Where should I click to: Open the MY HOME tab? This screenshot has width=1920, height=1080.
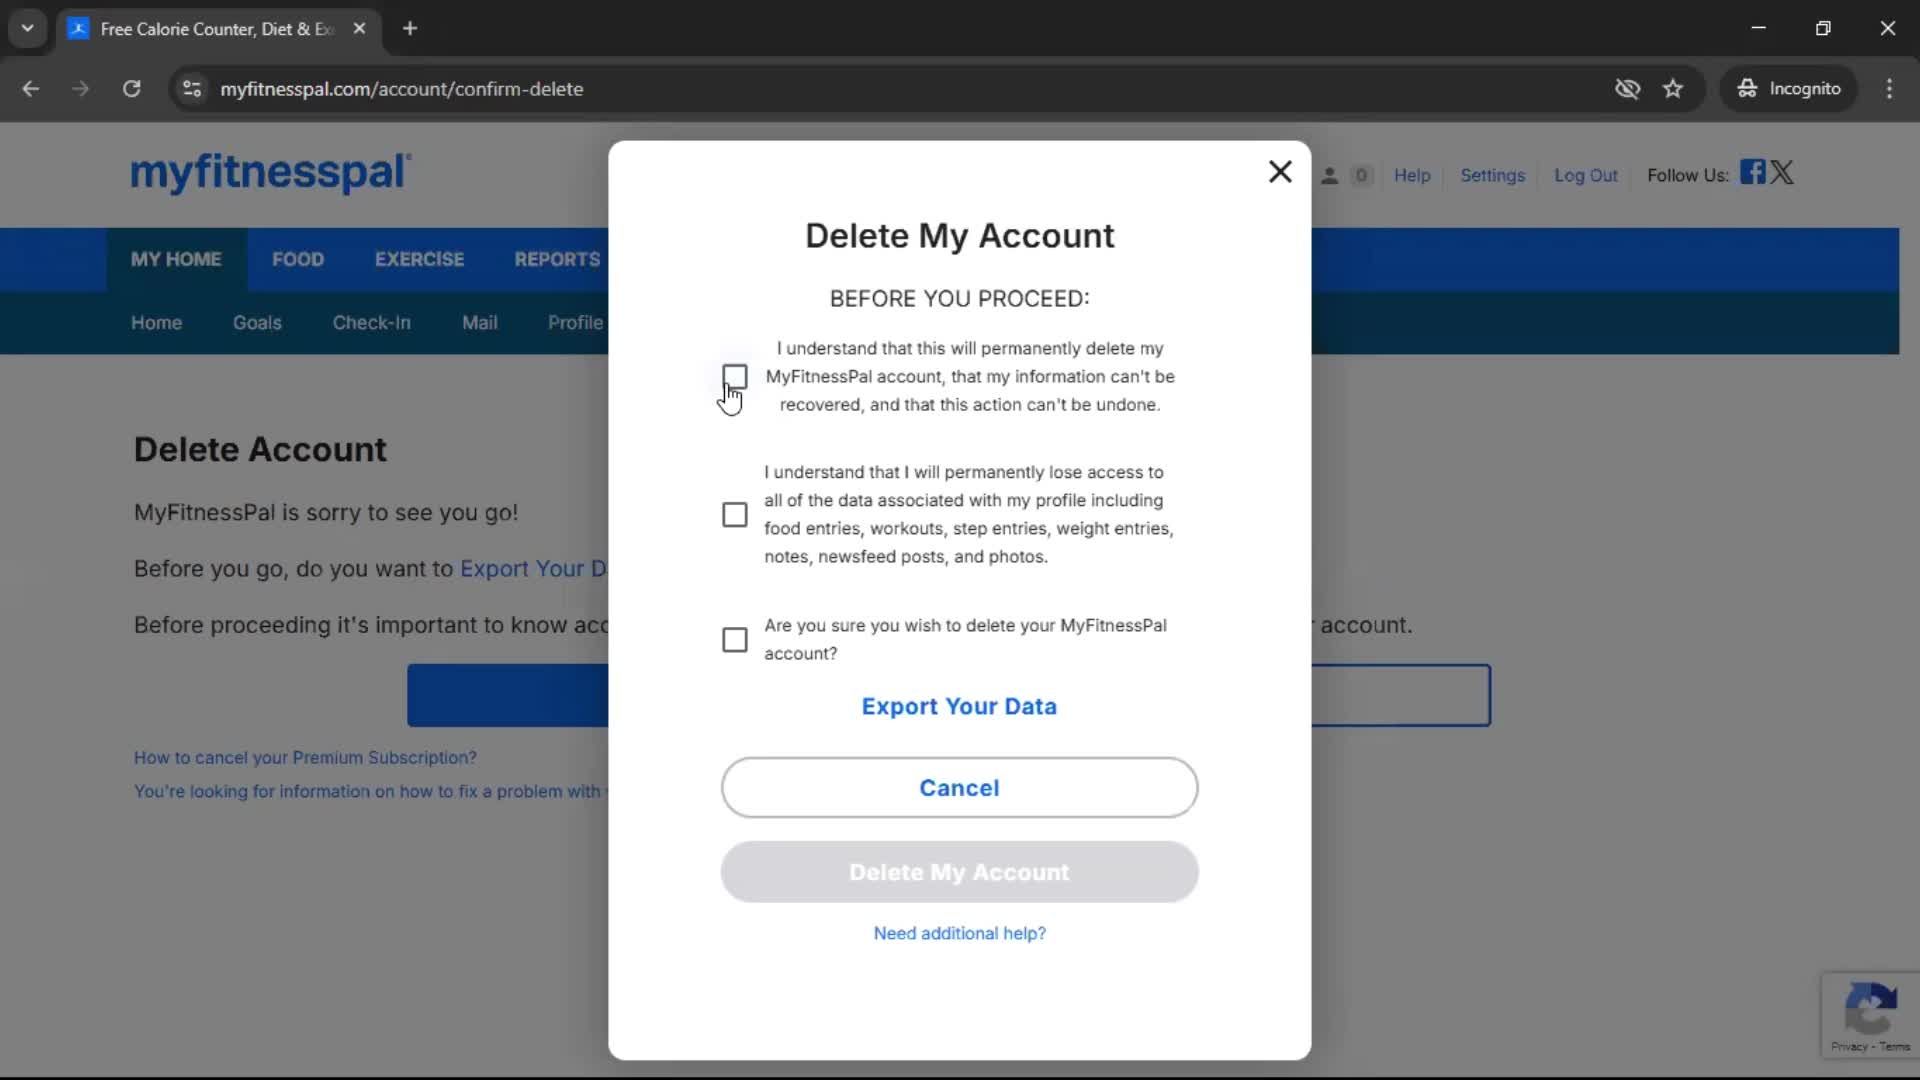176,259
